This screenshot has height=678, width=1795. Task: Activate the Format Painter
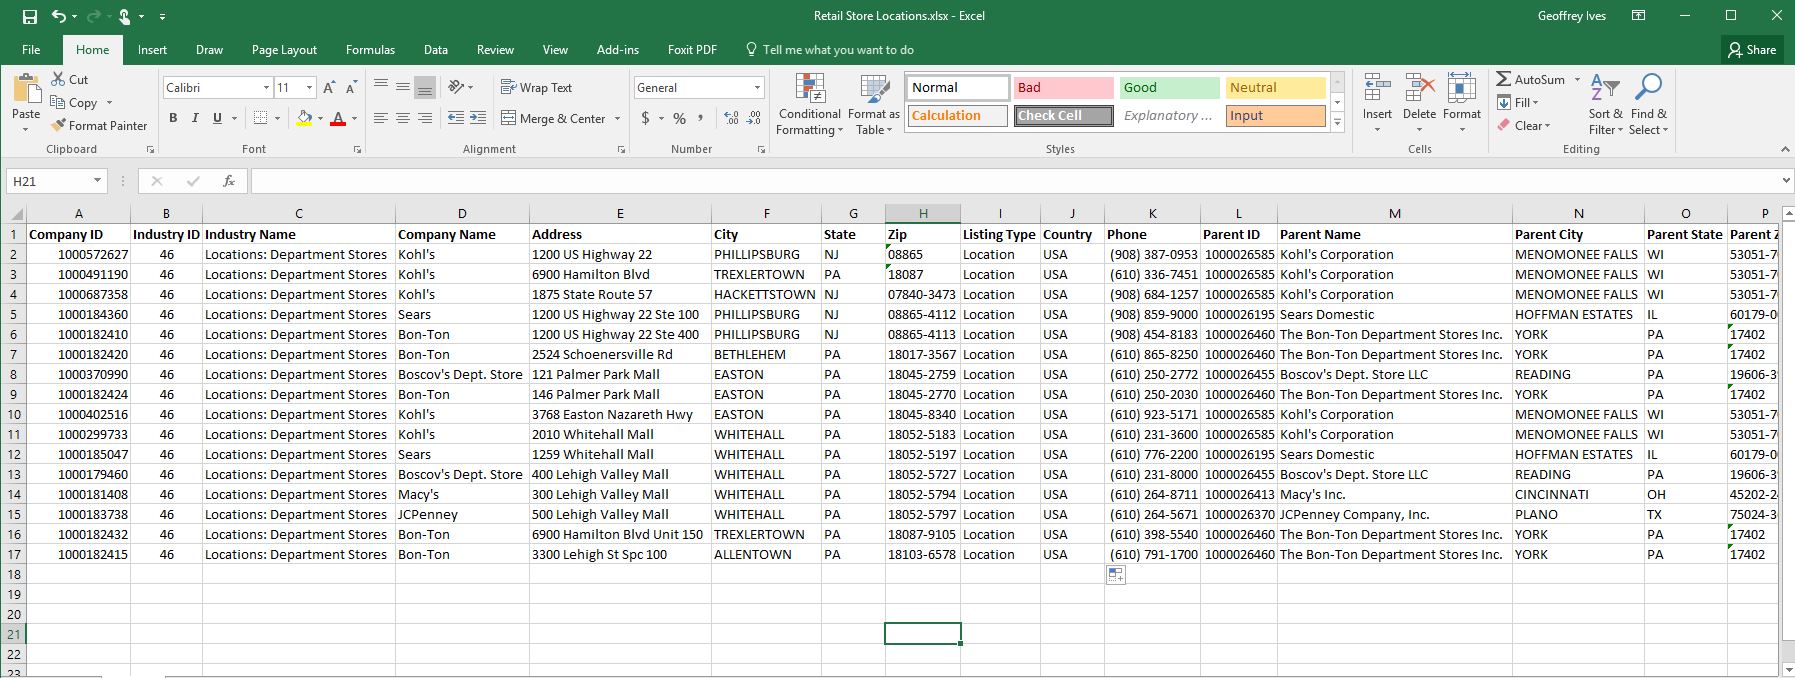pos(99,125)
